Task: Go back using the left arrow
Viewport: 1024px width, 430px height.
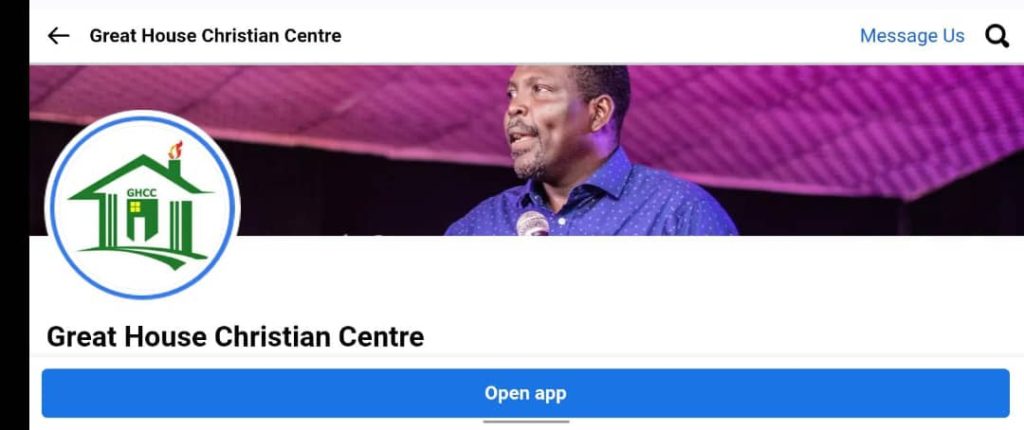Action: (x=58, y=35)
